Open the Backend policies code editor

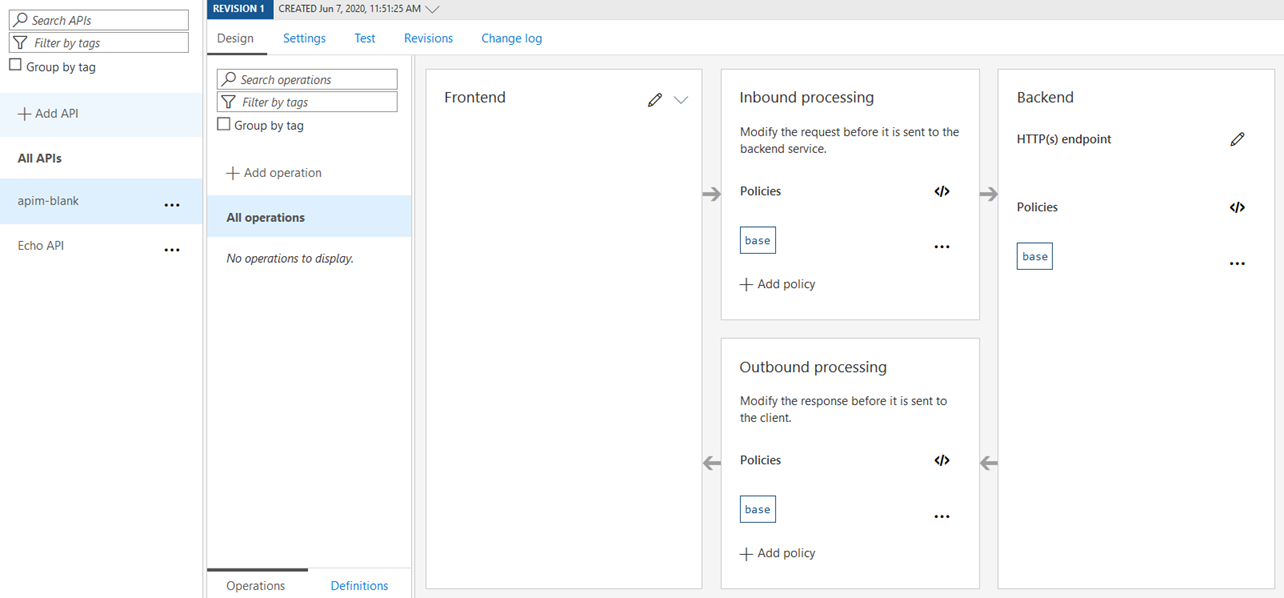point(1237,208)
